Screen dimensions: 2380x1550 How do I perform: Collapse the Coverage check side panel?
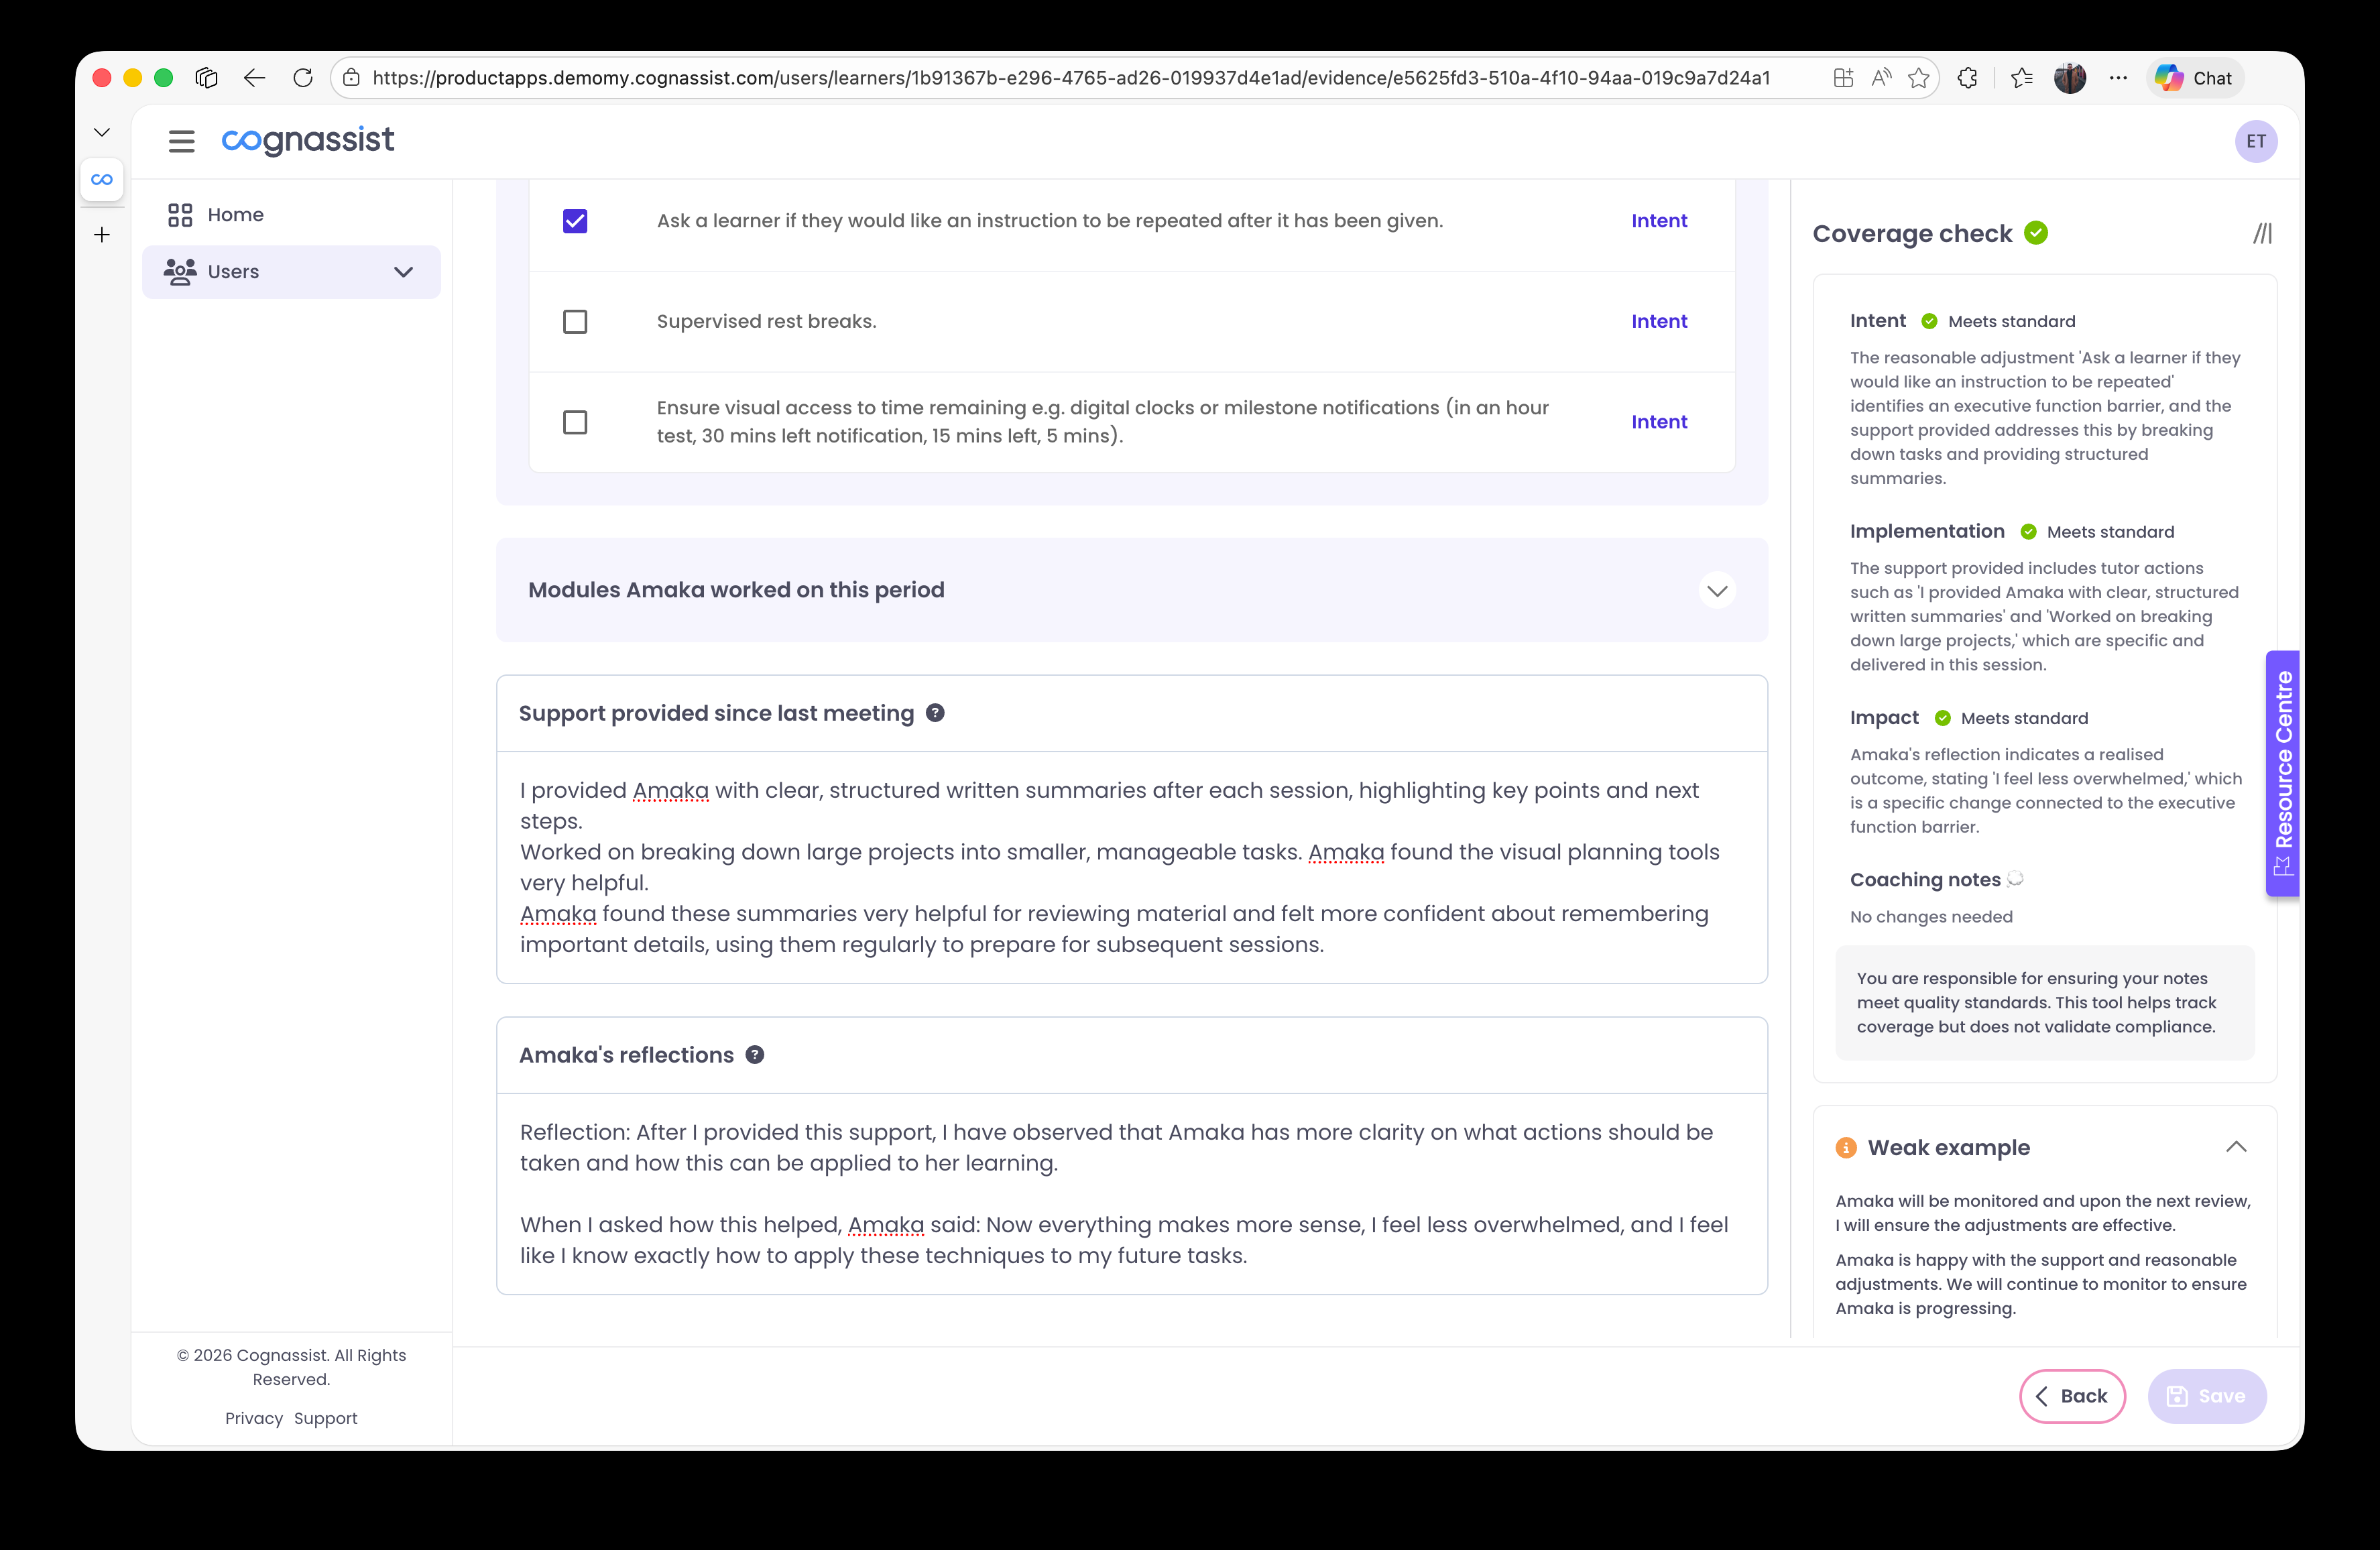coord(2263,233)
